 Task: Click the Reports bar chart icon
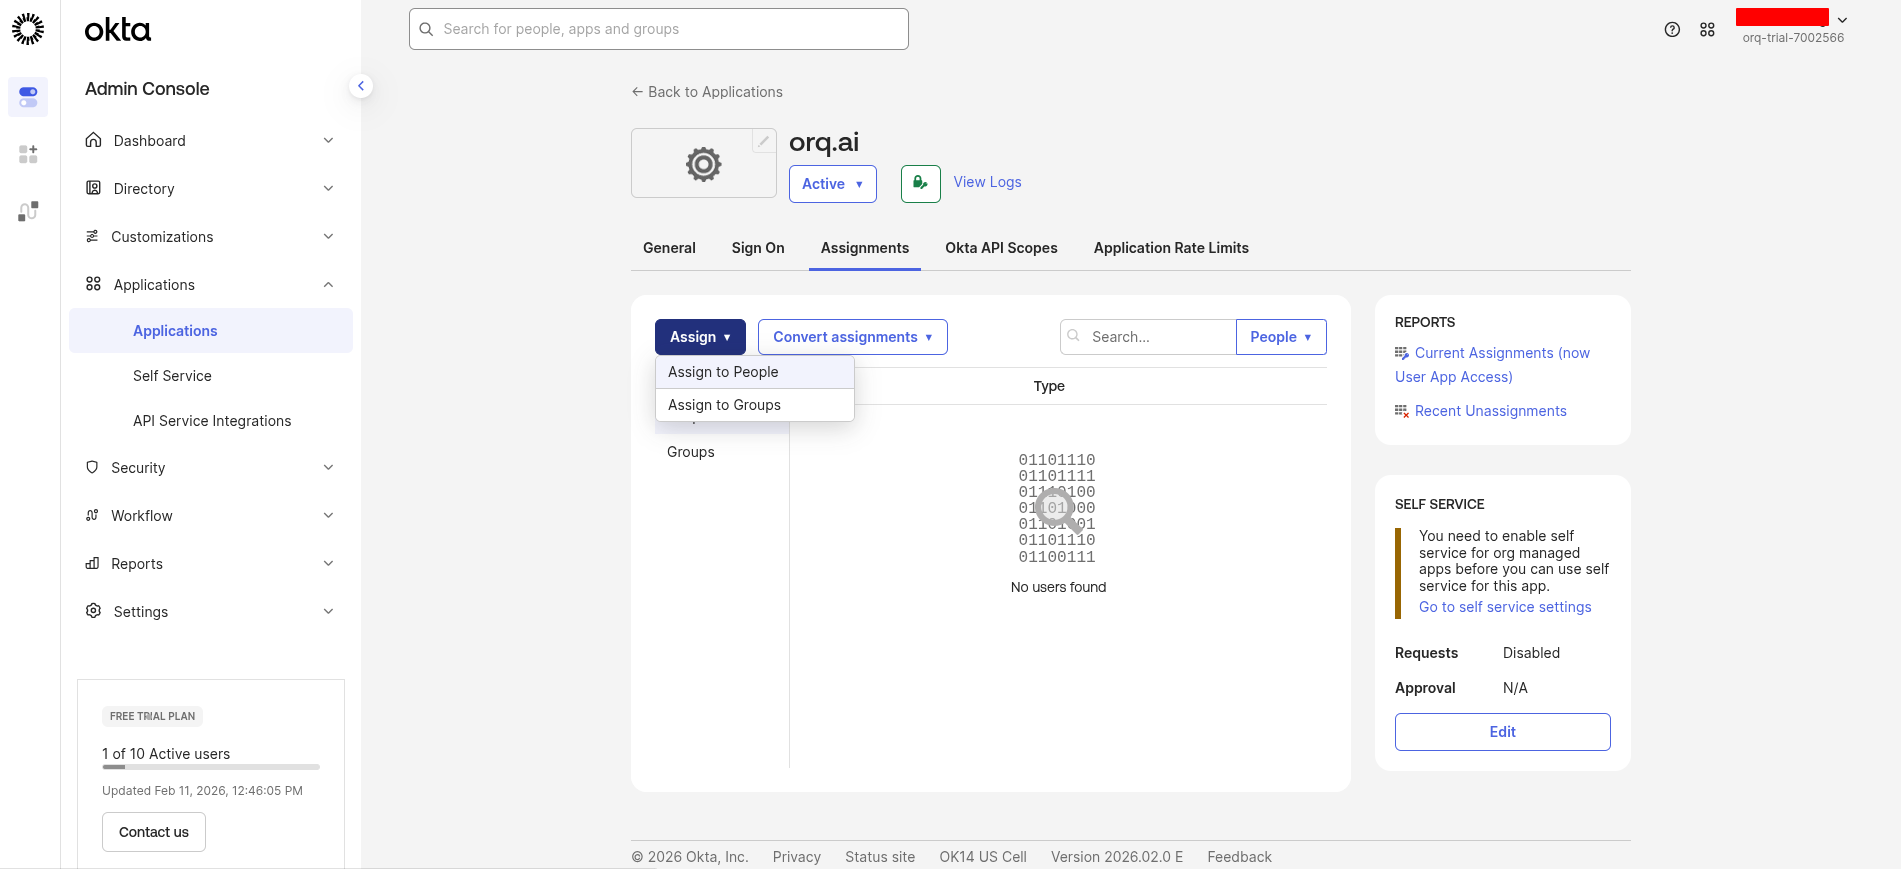tap(92, 563)
